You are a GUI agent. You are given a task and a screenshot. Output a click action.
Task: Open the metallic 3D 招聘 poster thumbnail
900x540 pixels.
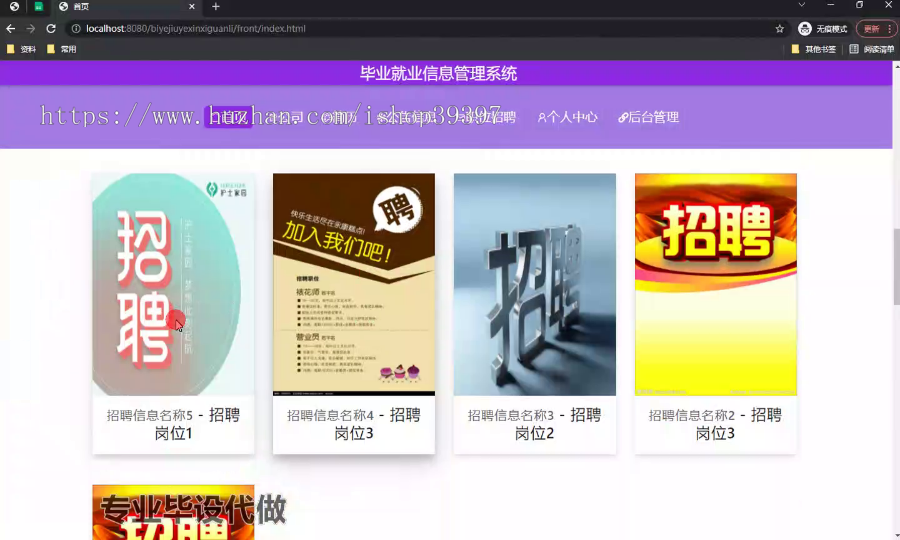[535, 285]
